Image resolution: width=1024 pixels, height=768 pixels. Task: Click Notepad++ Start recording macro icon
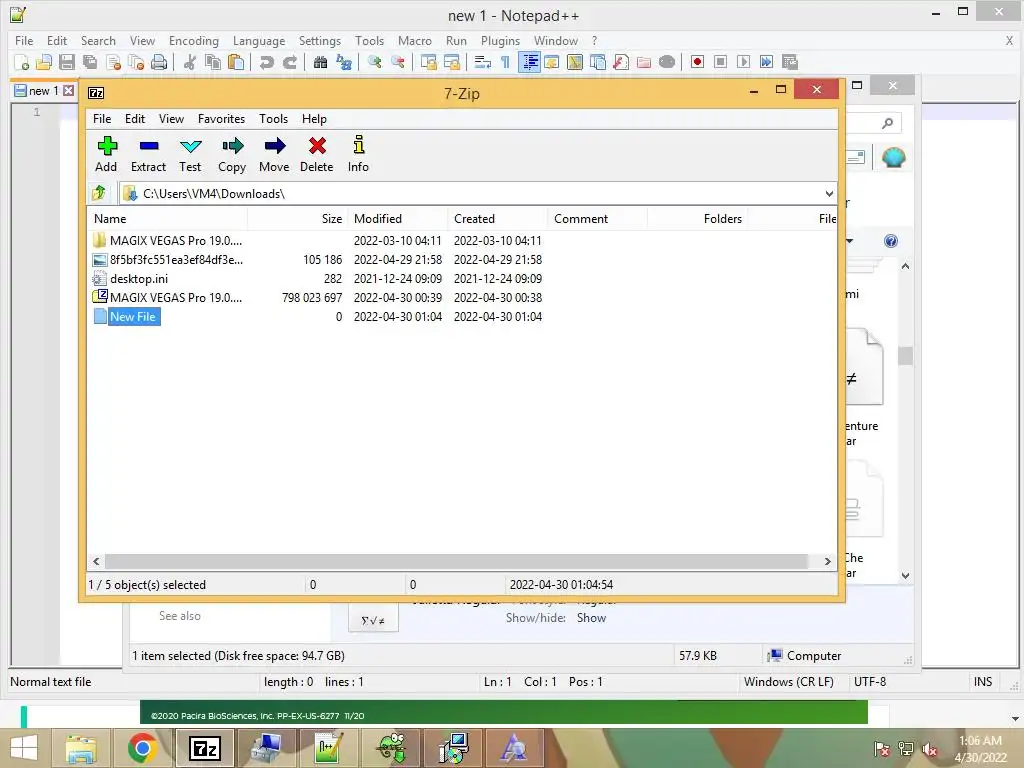697,62
